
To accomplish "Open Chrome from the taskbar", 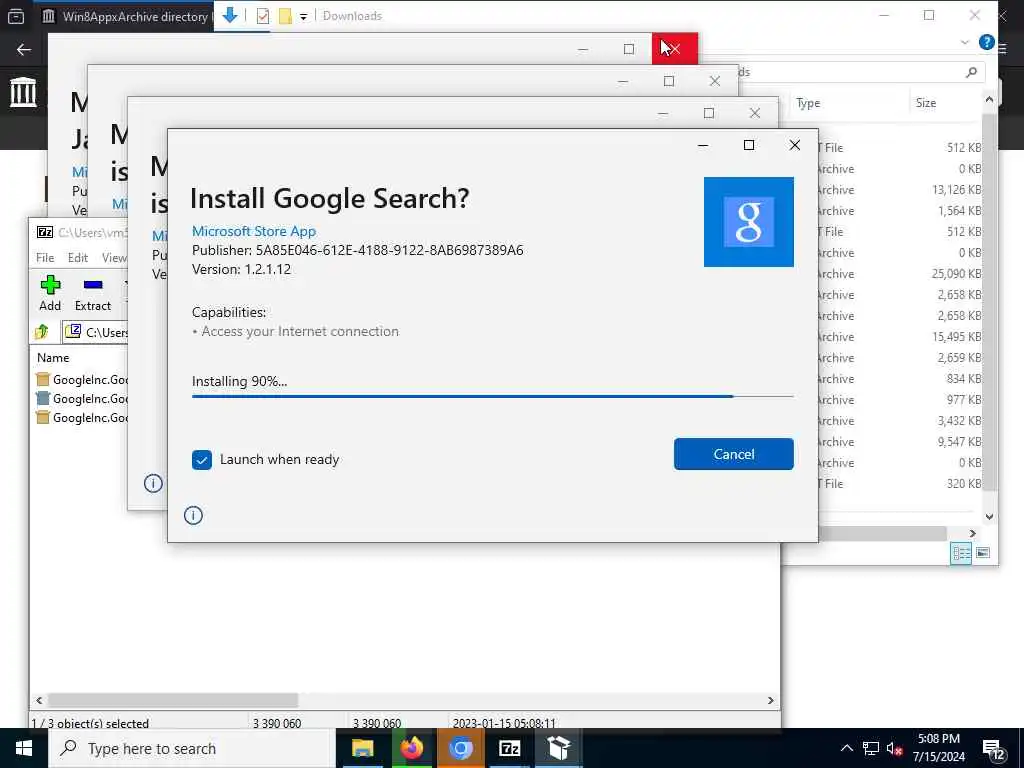I will click(x=460, y=748).
